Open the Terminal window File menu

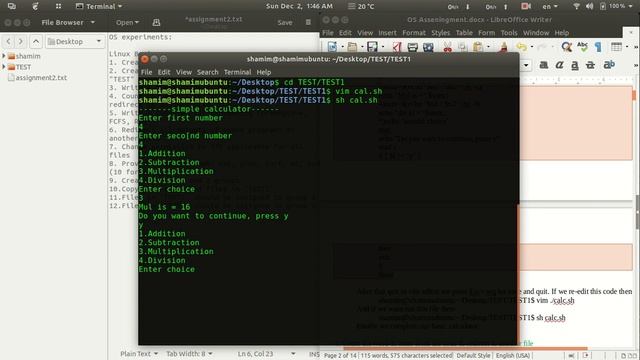pyautogui.click(x=146, y=72)
